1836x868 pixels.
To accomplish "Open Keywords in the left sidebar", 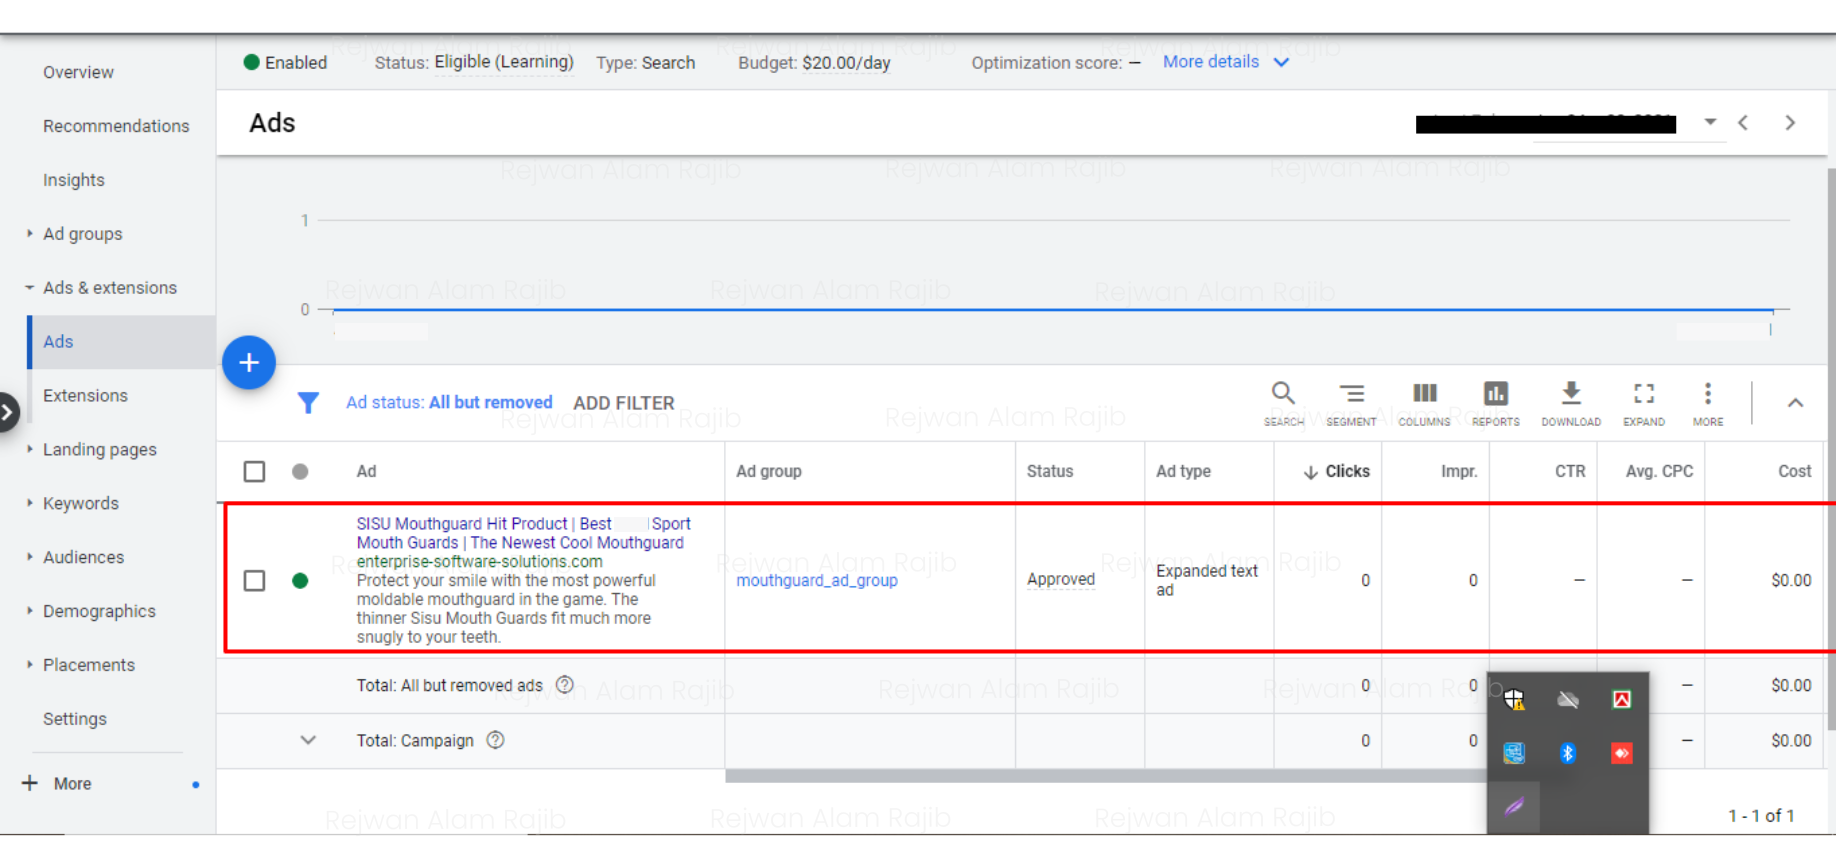I will (81, 504).
